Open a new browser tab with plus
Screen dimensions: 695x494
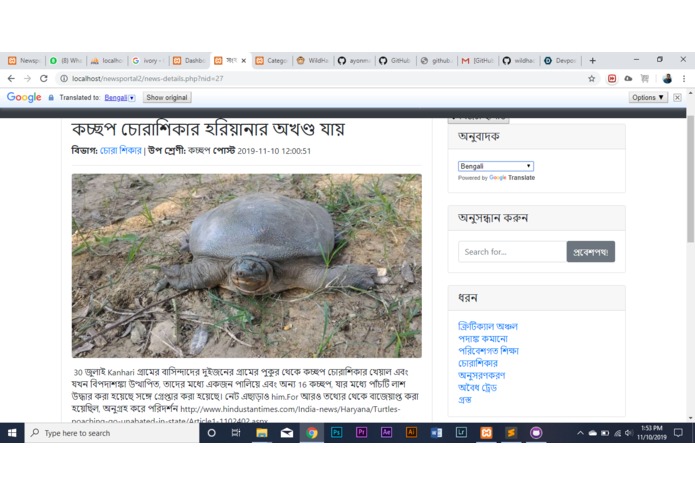pyautogui.click(x=593, y=61)
